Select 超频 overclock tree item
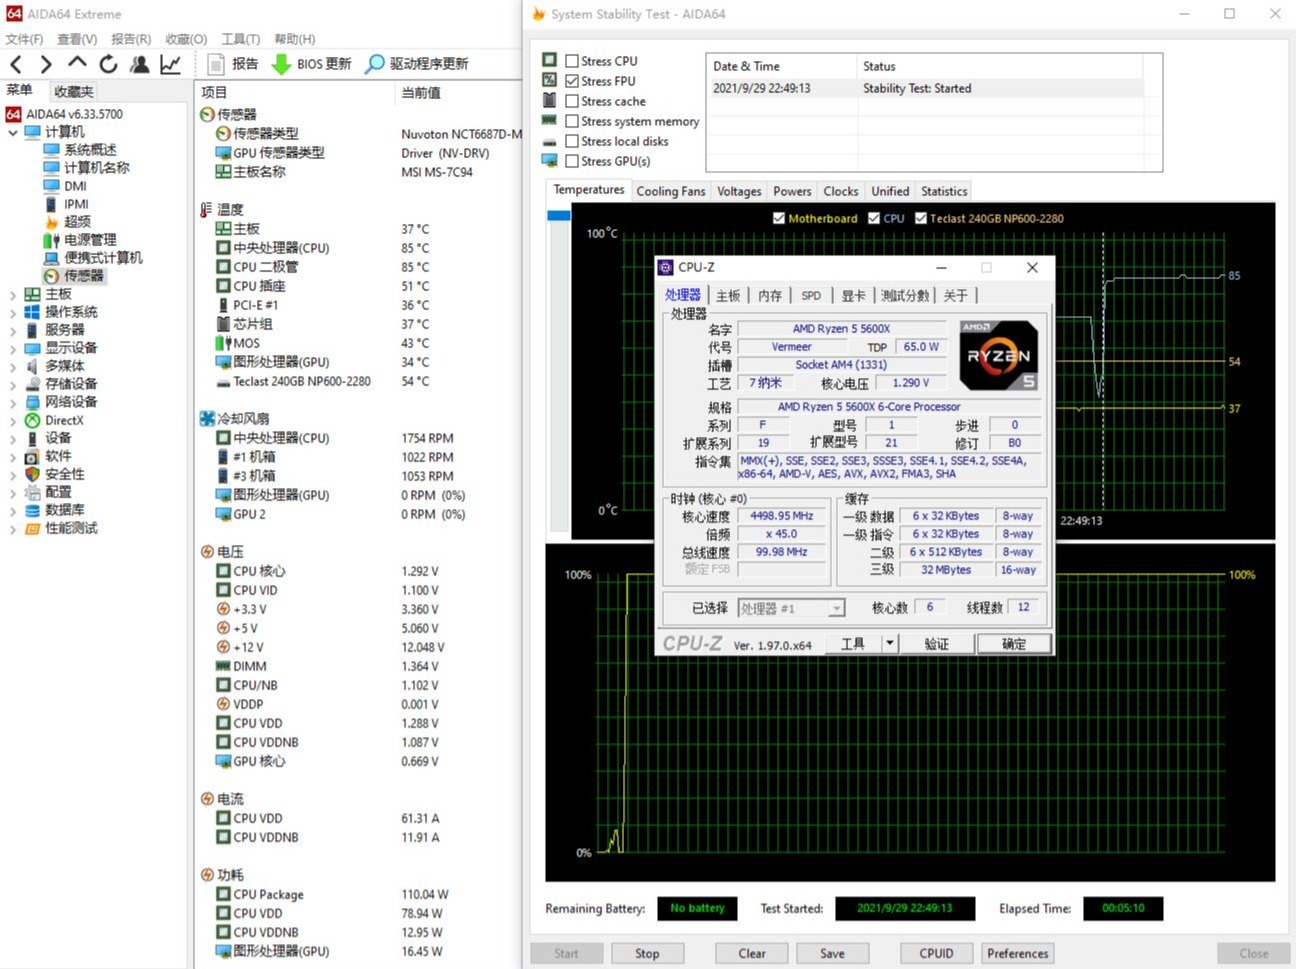The width and height of the screenshot is (1296, 969). 67,221
